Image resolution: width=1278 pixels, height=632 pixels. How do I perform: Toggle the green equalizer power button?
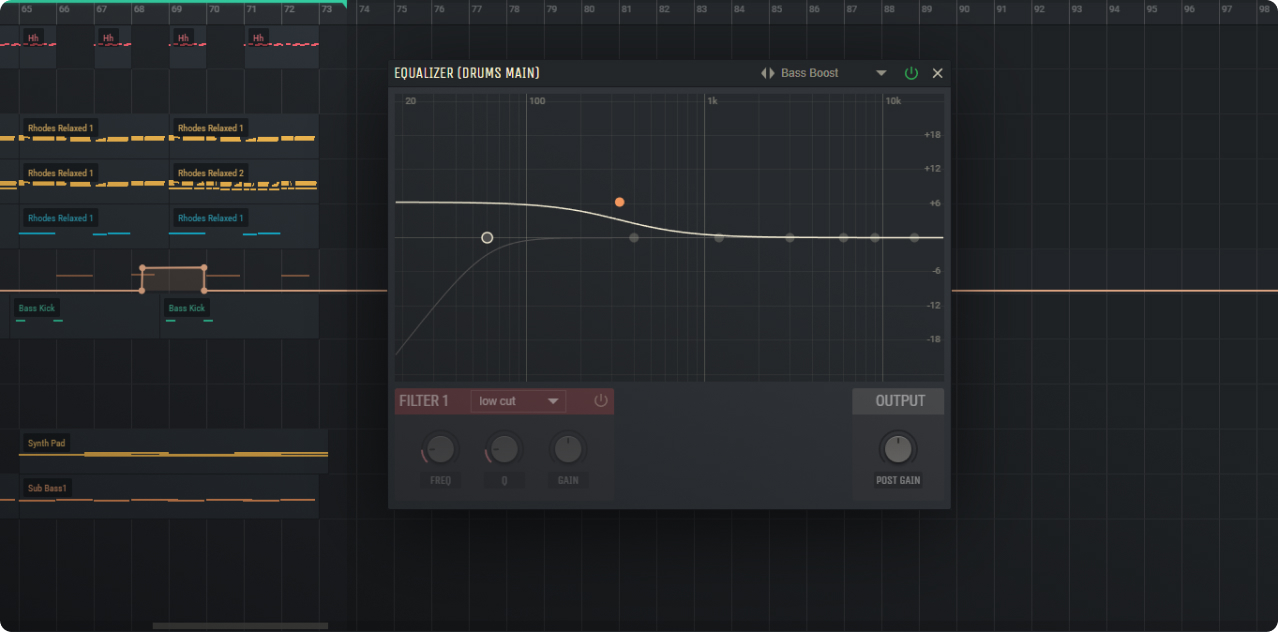911,73
